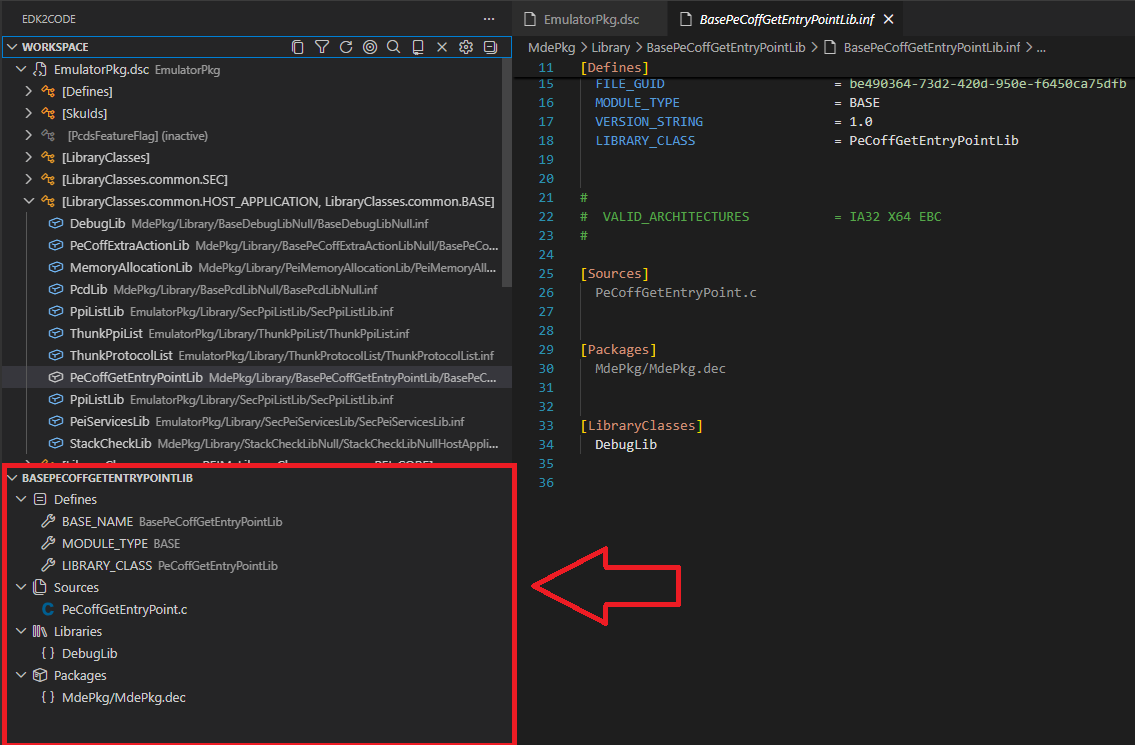Click the LIBRARY_CLASS line in editor
This screenshot has width=1135, height=745.
(x=806, y=140)
